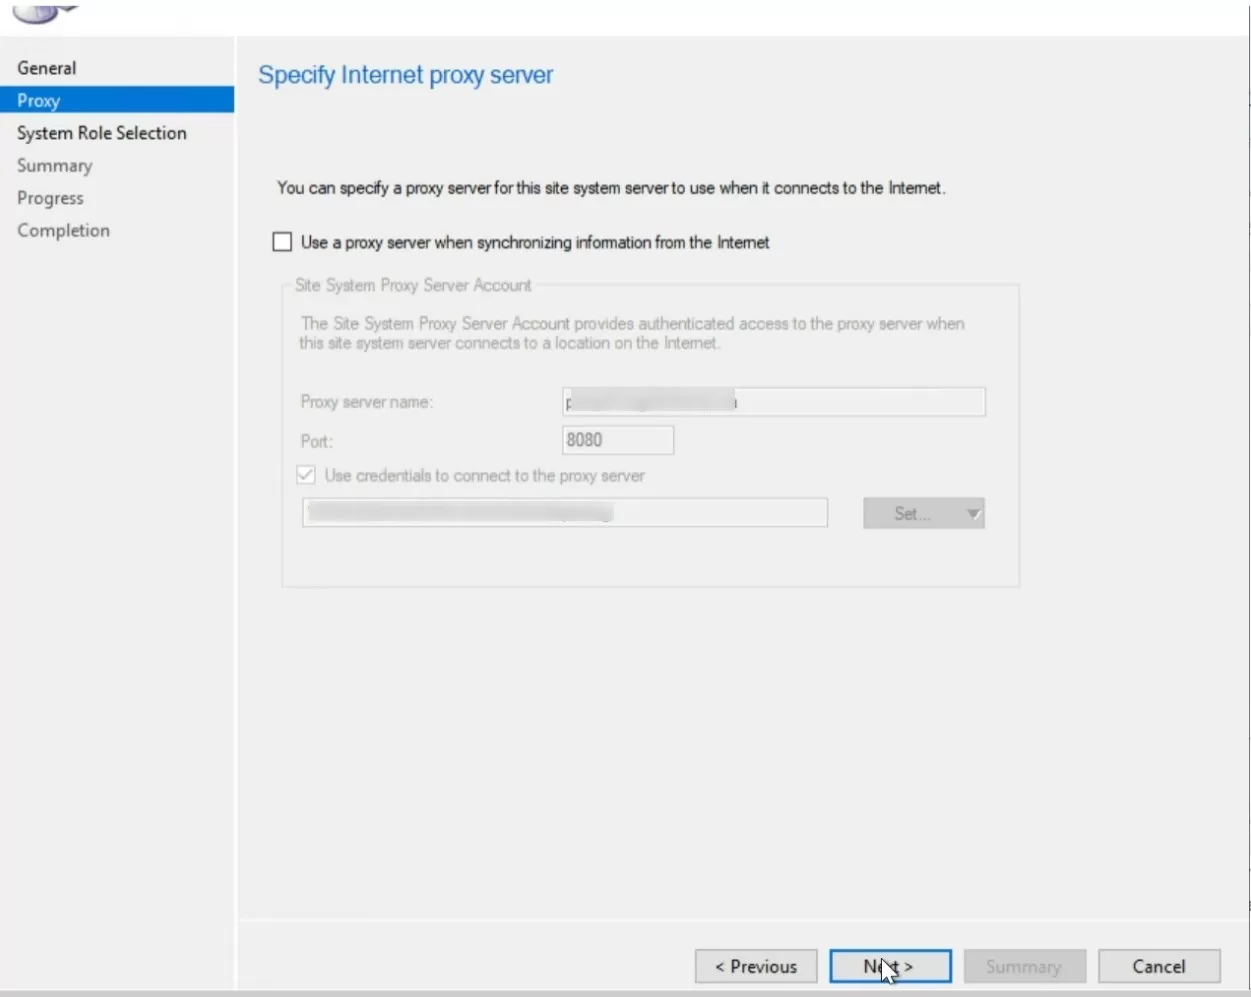Cancel the wizard
1251x997 pixels.
pos(1159,966)
